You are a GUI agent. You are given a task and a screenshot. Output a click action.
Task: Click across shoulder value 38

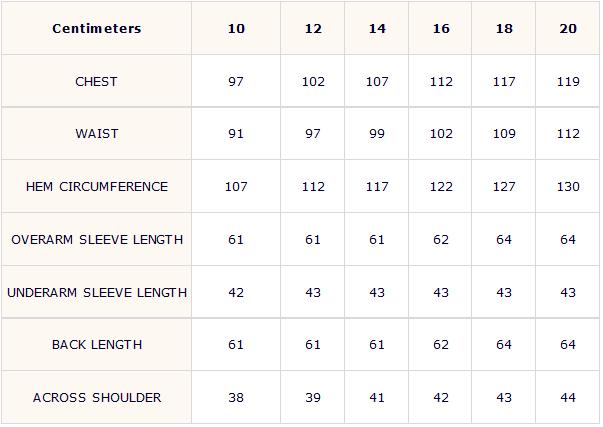click(236, 398)
